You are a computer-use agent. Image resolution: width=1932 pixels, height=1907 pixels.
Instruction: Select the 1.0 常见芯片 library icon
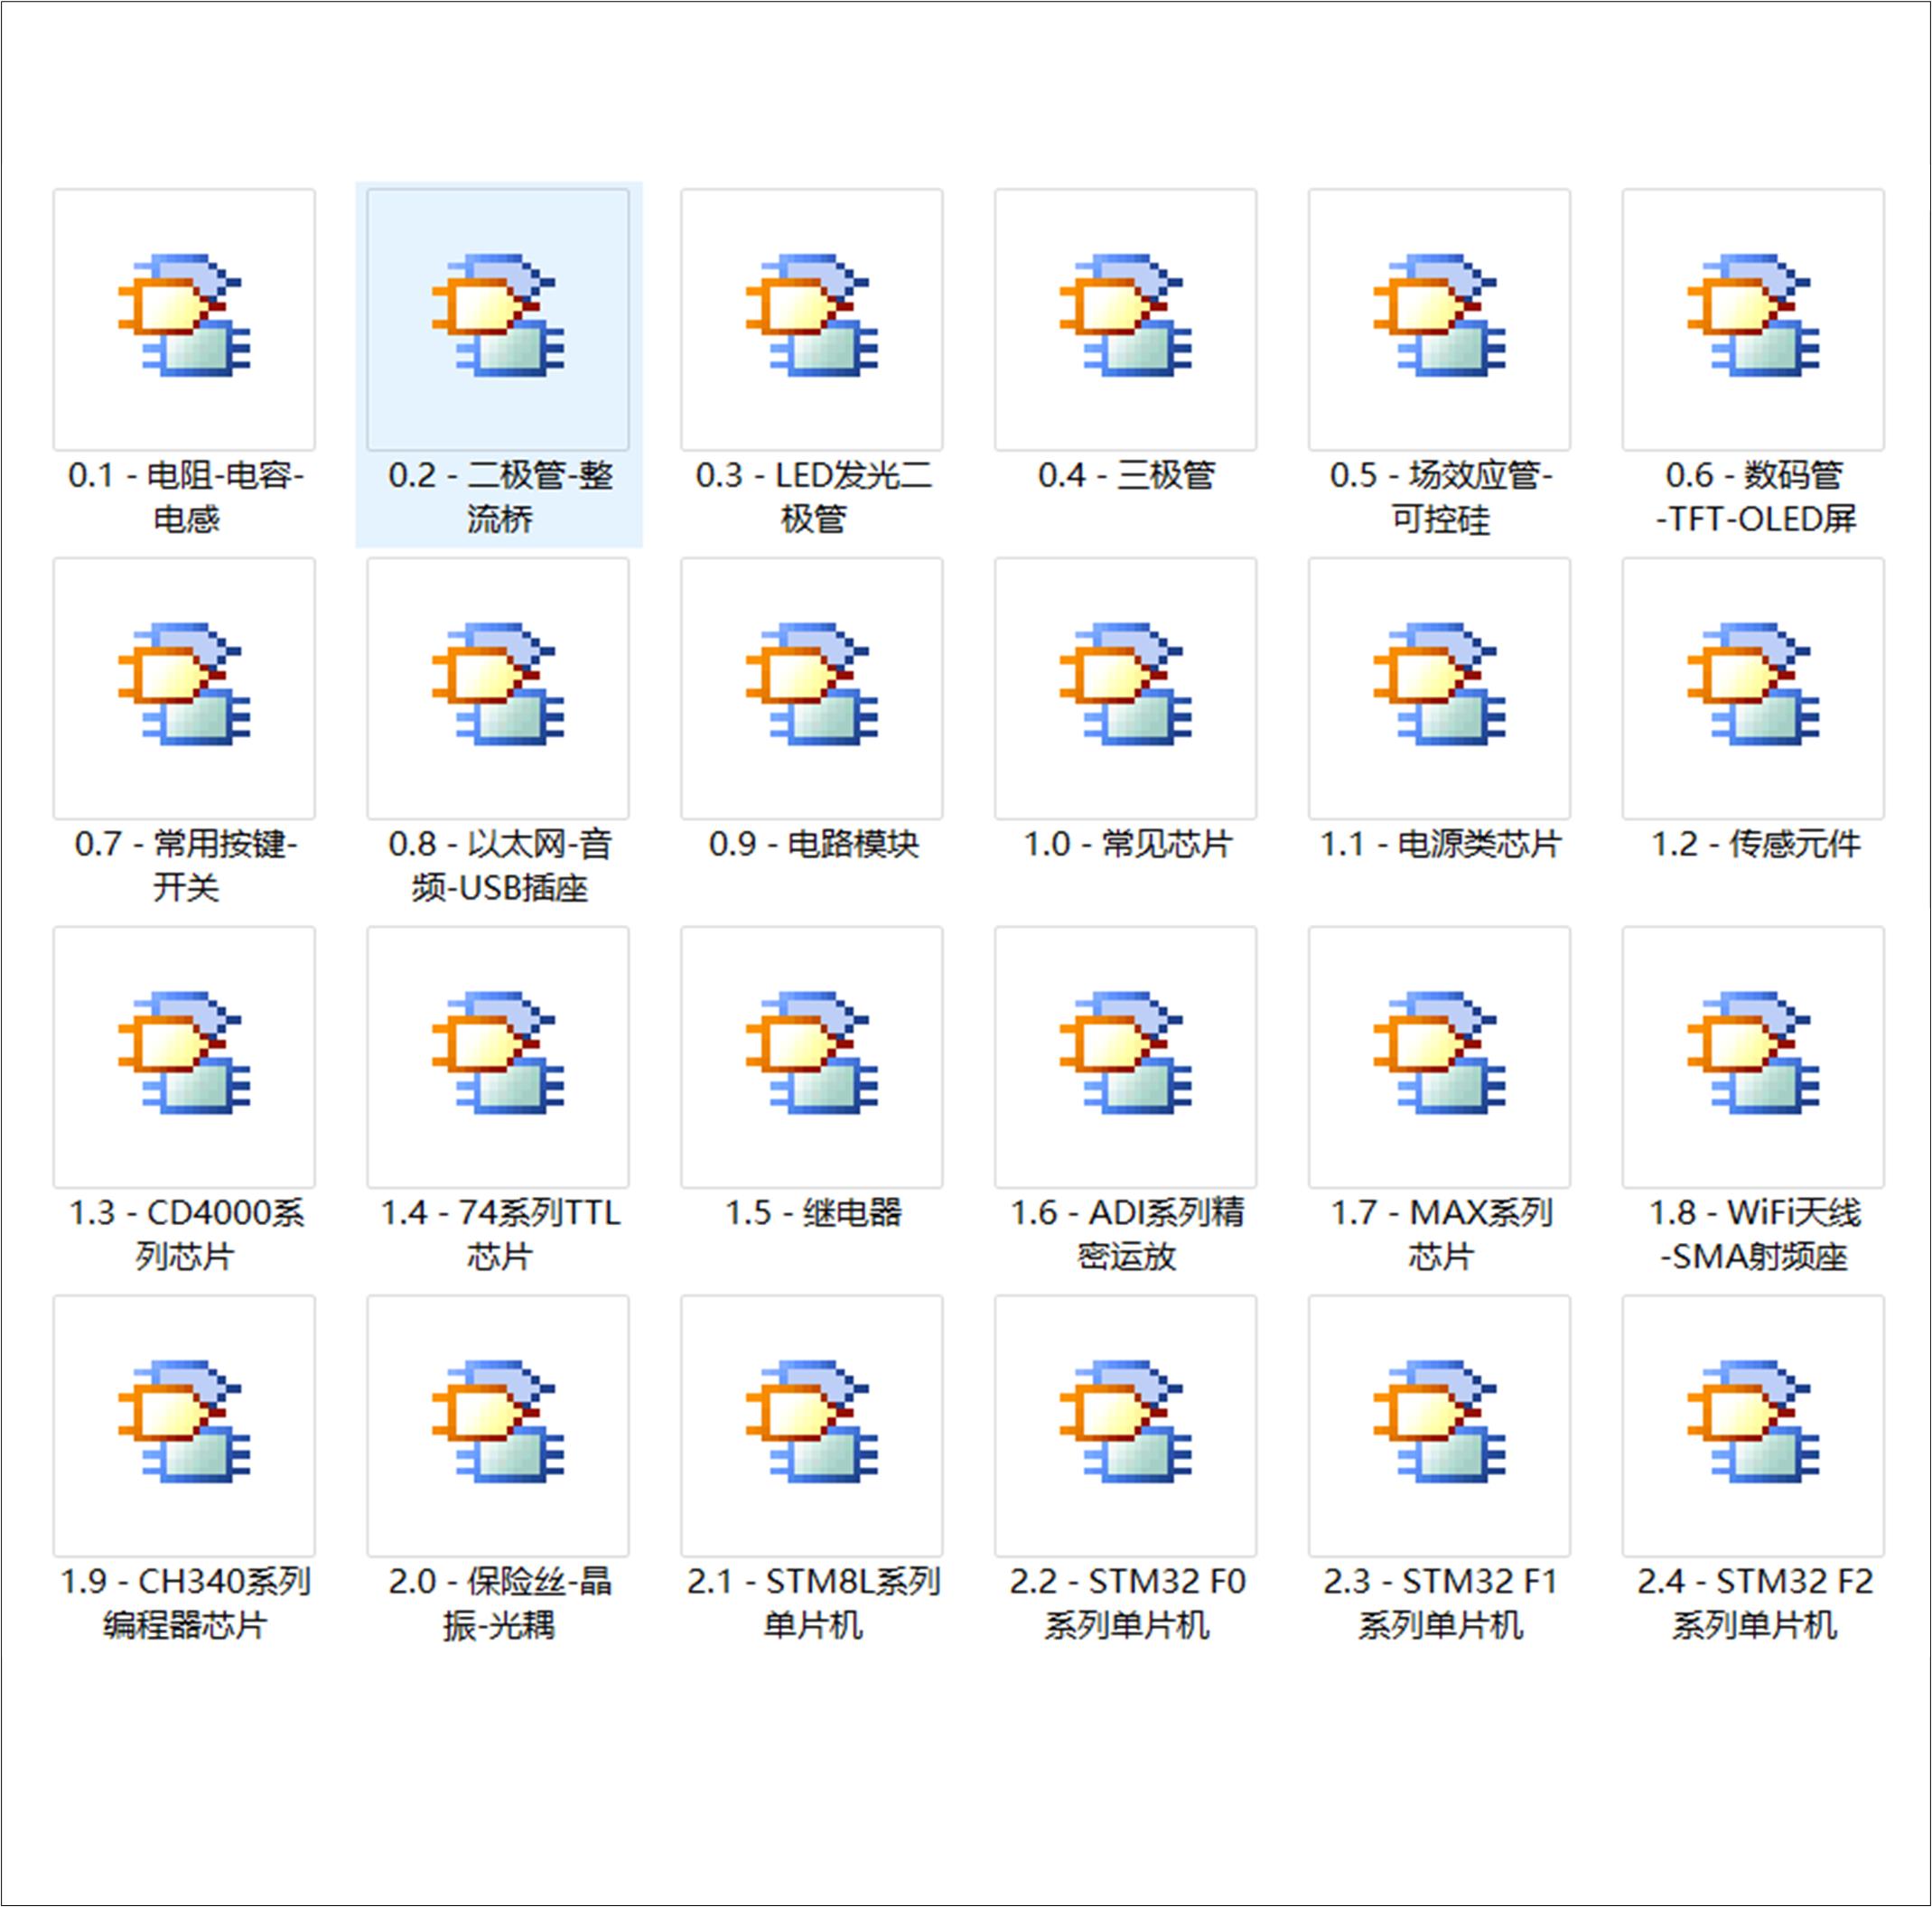[x=1126, y=688]
